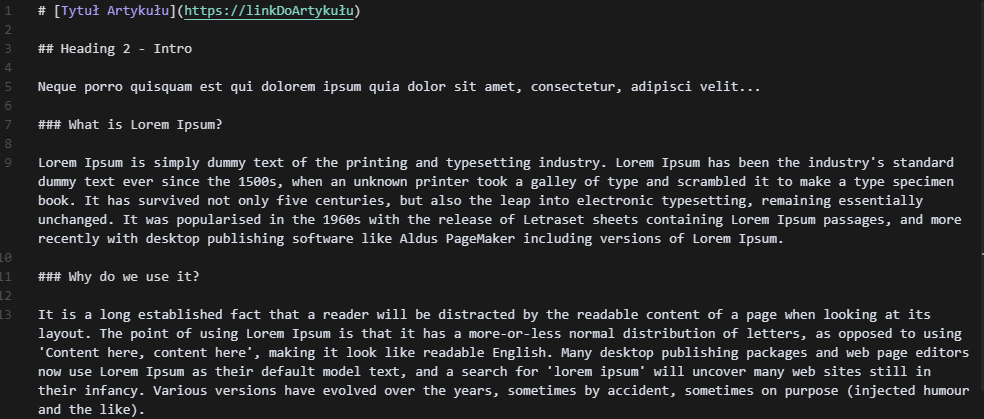Open the https://linkDoArtykułu link
The image size is (984, 419).
[269, 11]
